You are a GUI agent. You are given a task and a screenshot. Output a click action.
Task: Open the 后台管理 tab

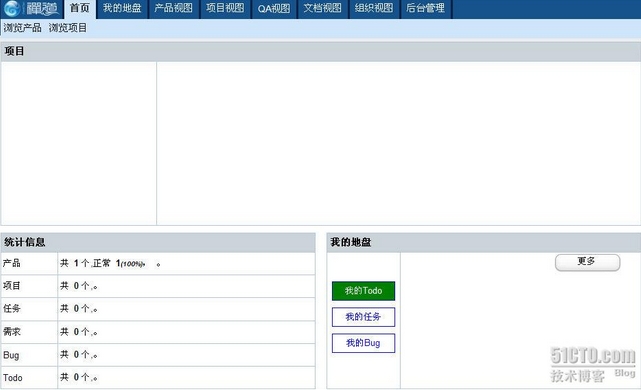(x=425, y=8)
